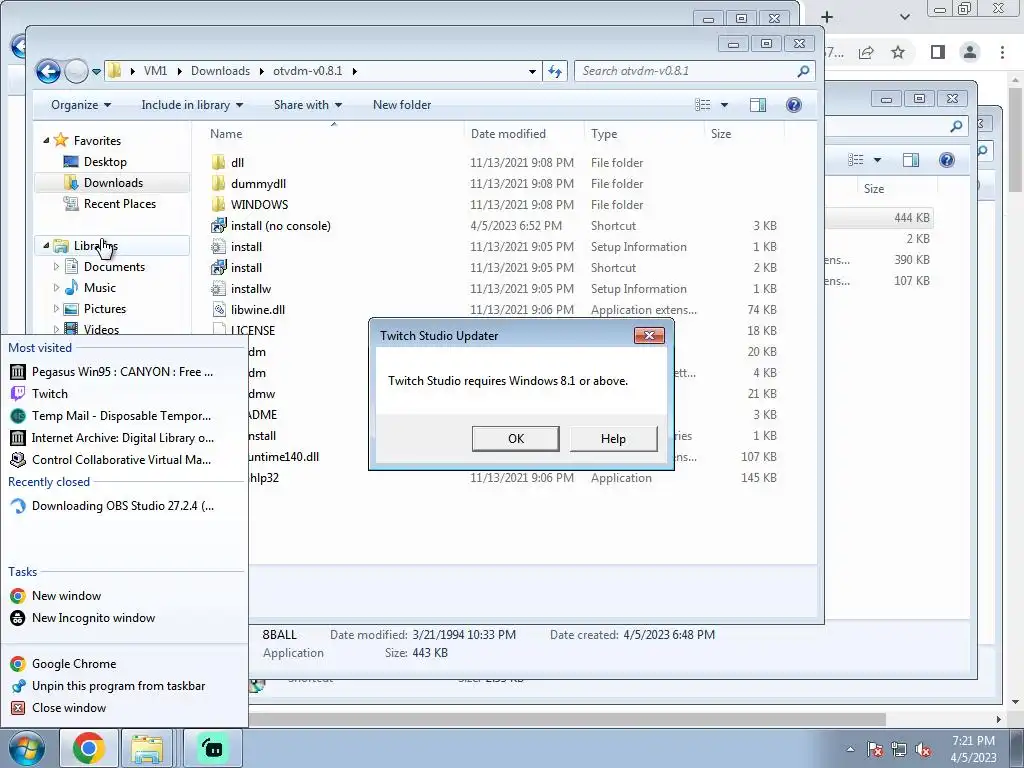Change view using the view icon
This screenshot has width=1024, height=768.
pyautogui.click(x=703, y=105)
